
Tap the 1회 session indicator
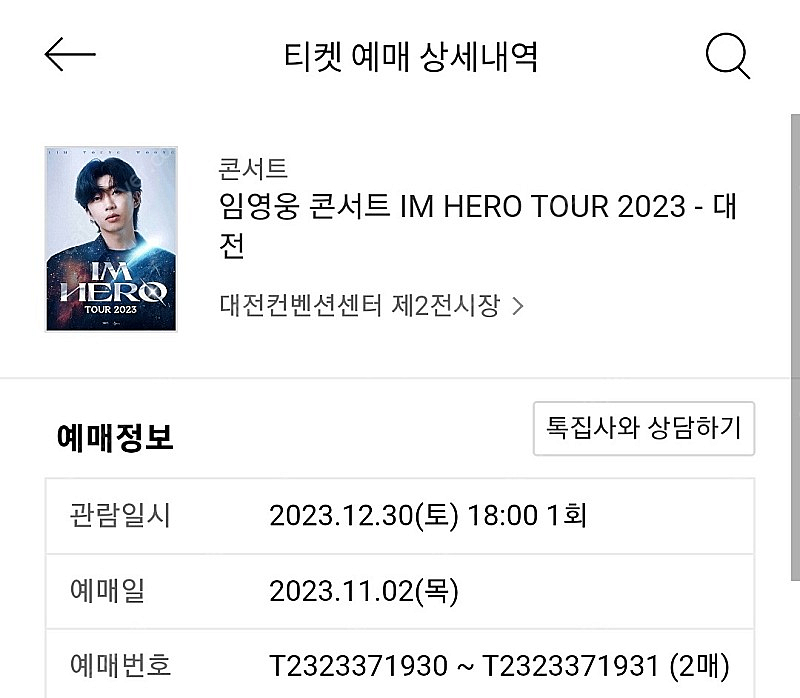(563, 516)
